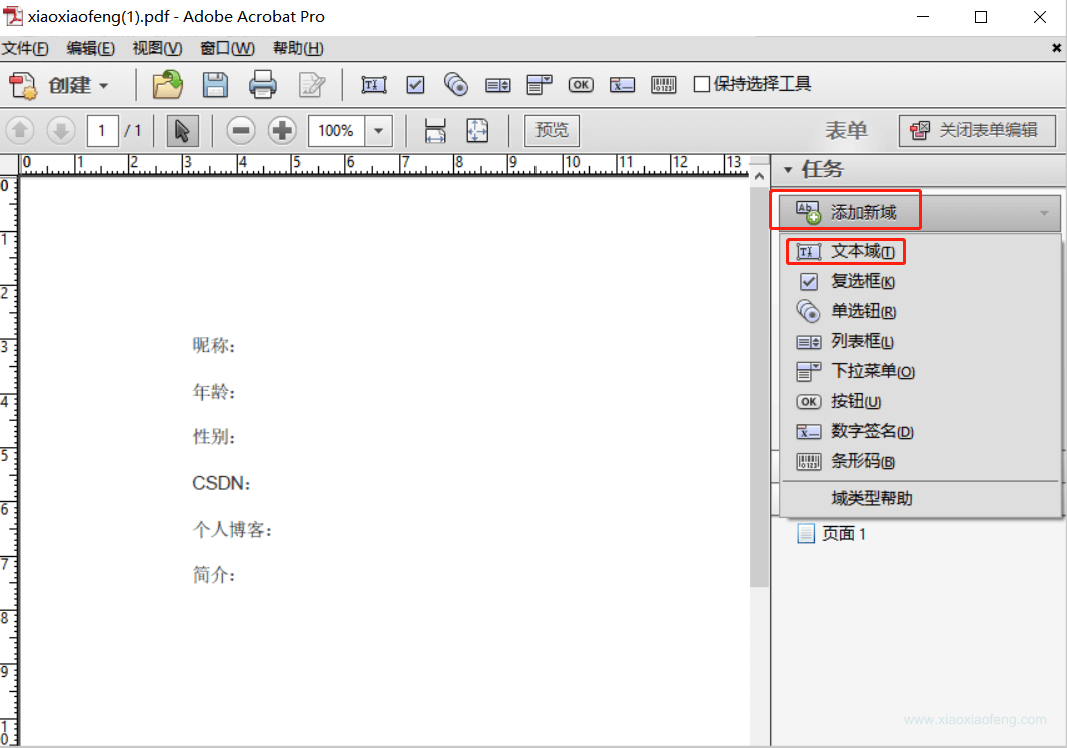
Task: Collapse the 任务 tasks panel
Action: [788, 169]
